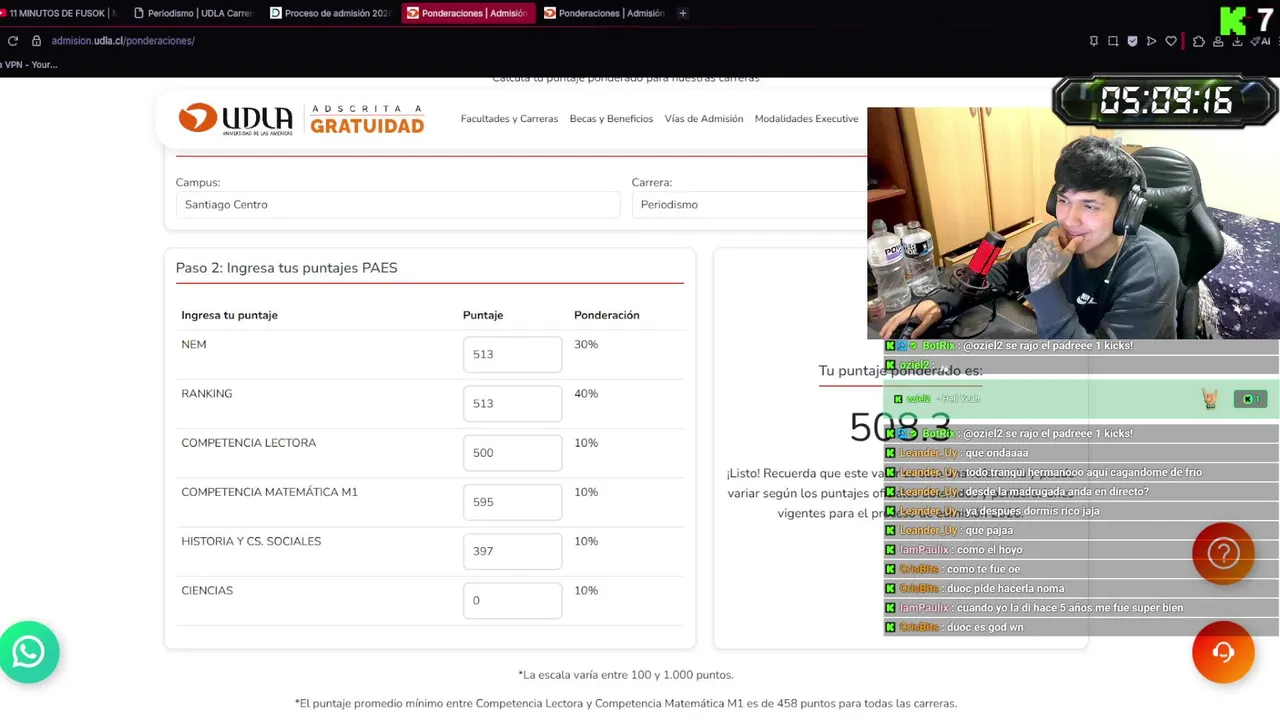Click the VPN bookmark in bookmarks bar

(x=29, y=65)
